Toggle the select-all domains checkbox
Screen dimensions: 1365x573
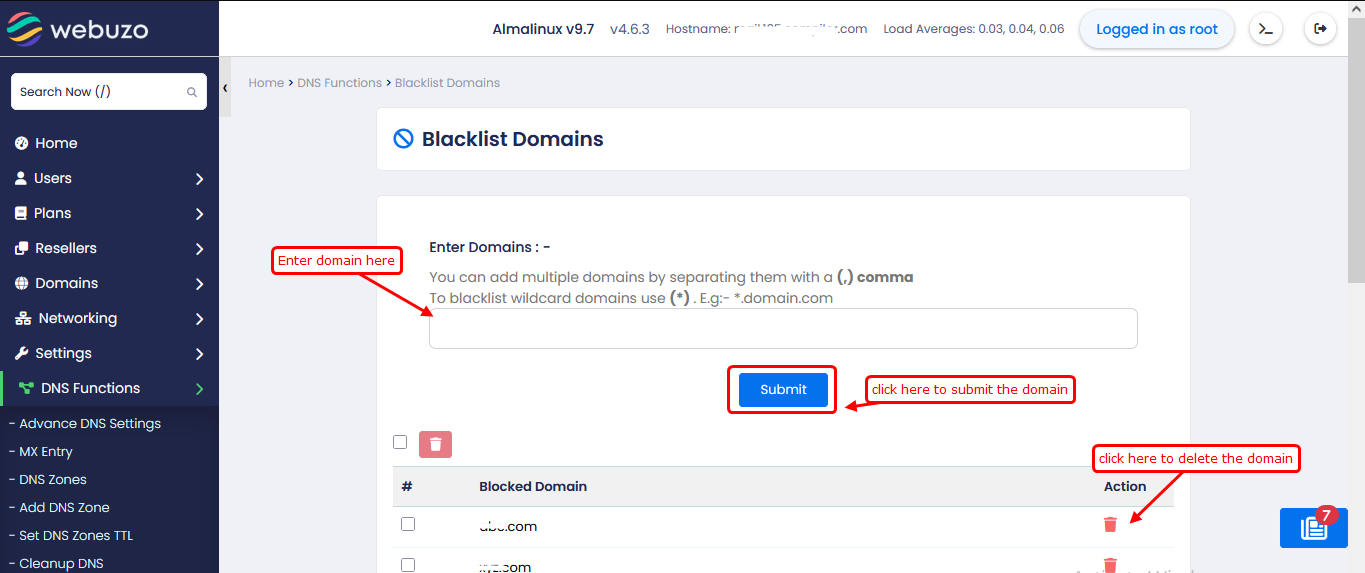(400, 442)
